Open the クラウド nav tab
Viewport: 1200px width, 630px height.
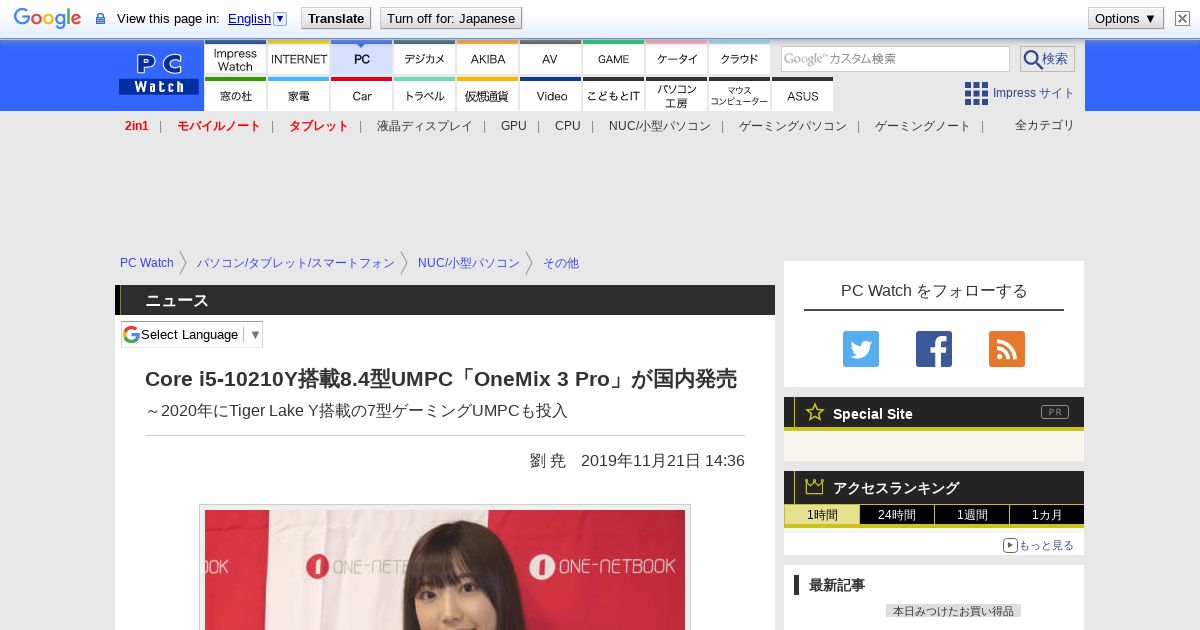[740, 58]
